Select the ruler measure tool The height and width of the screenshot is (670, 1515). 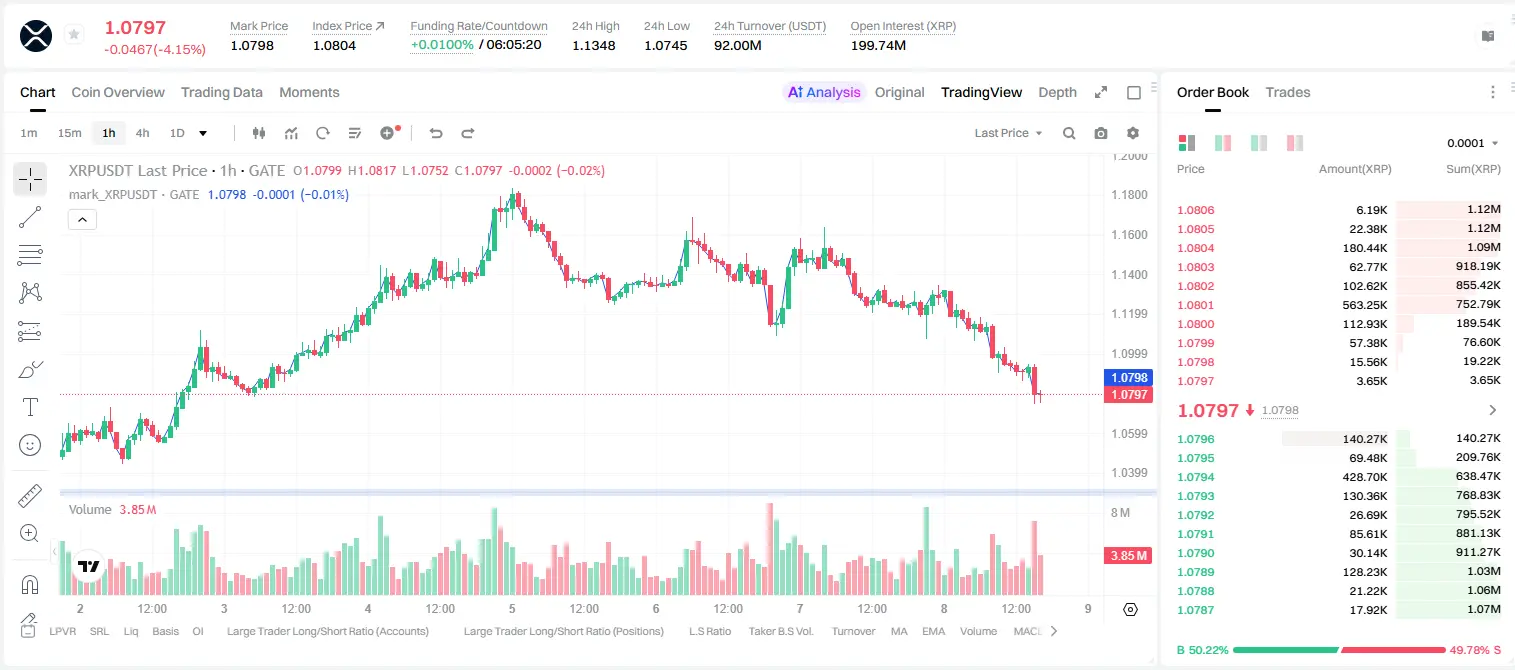click(30, 496)
